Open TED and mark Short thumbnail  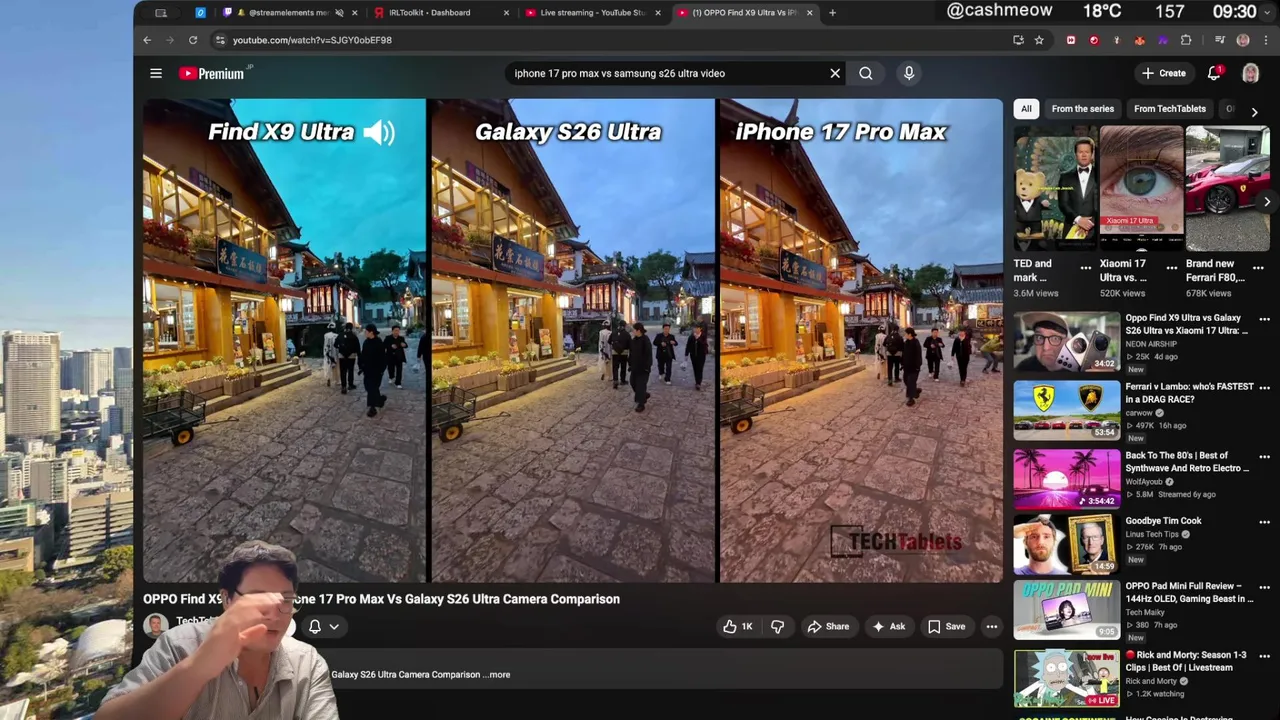[x=1055, y=188]
